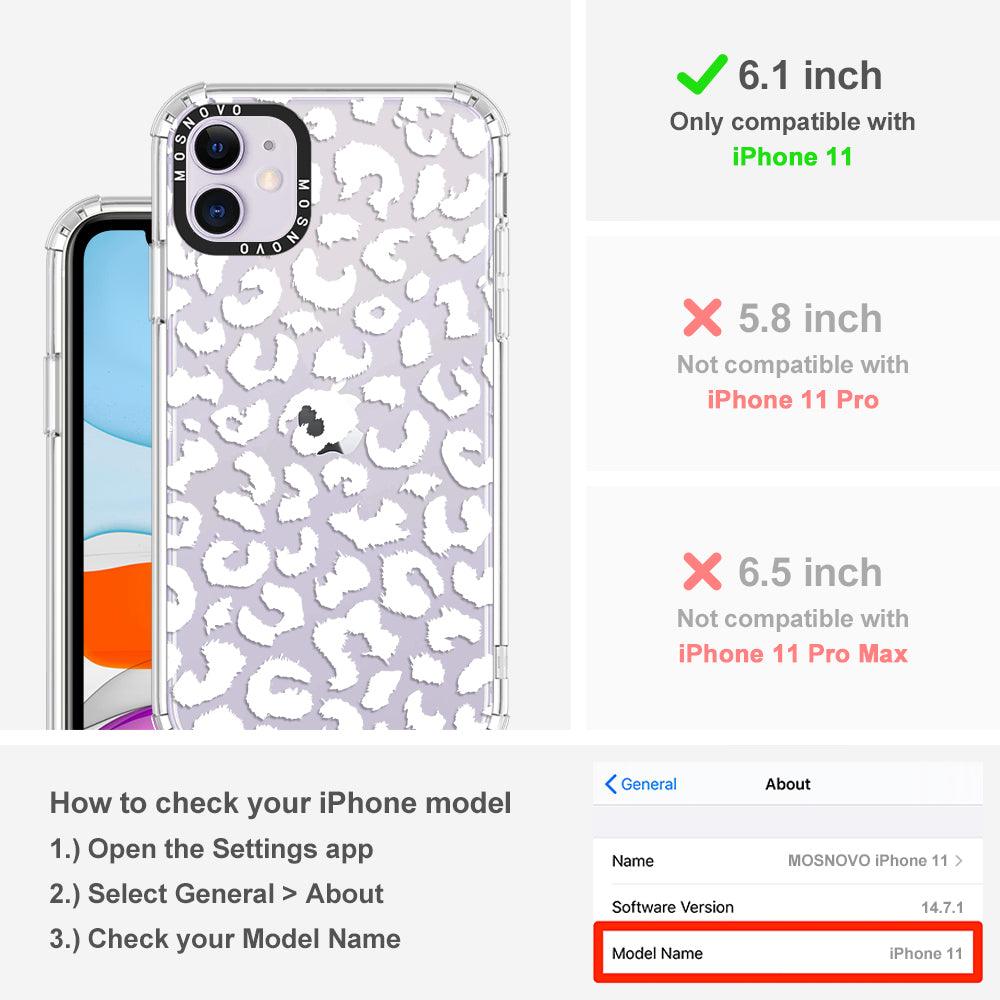Click the How to check your iPhone model heading

(281, 803)
